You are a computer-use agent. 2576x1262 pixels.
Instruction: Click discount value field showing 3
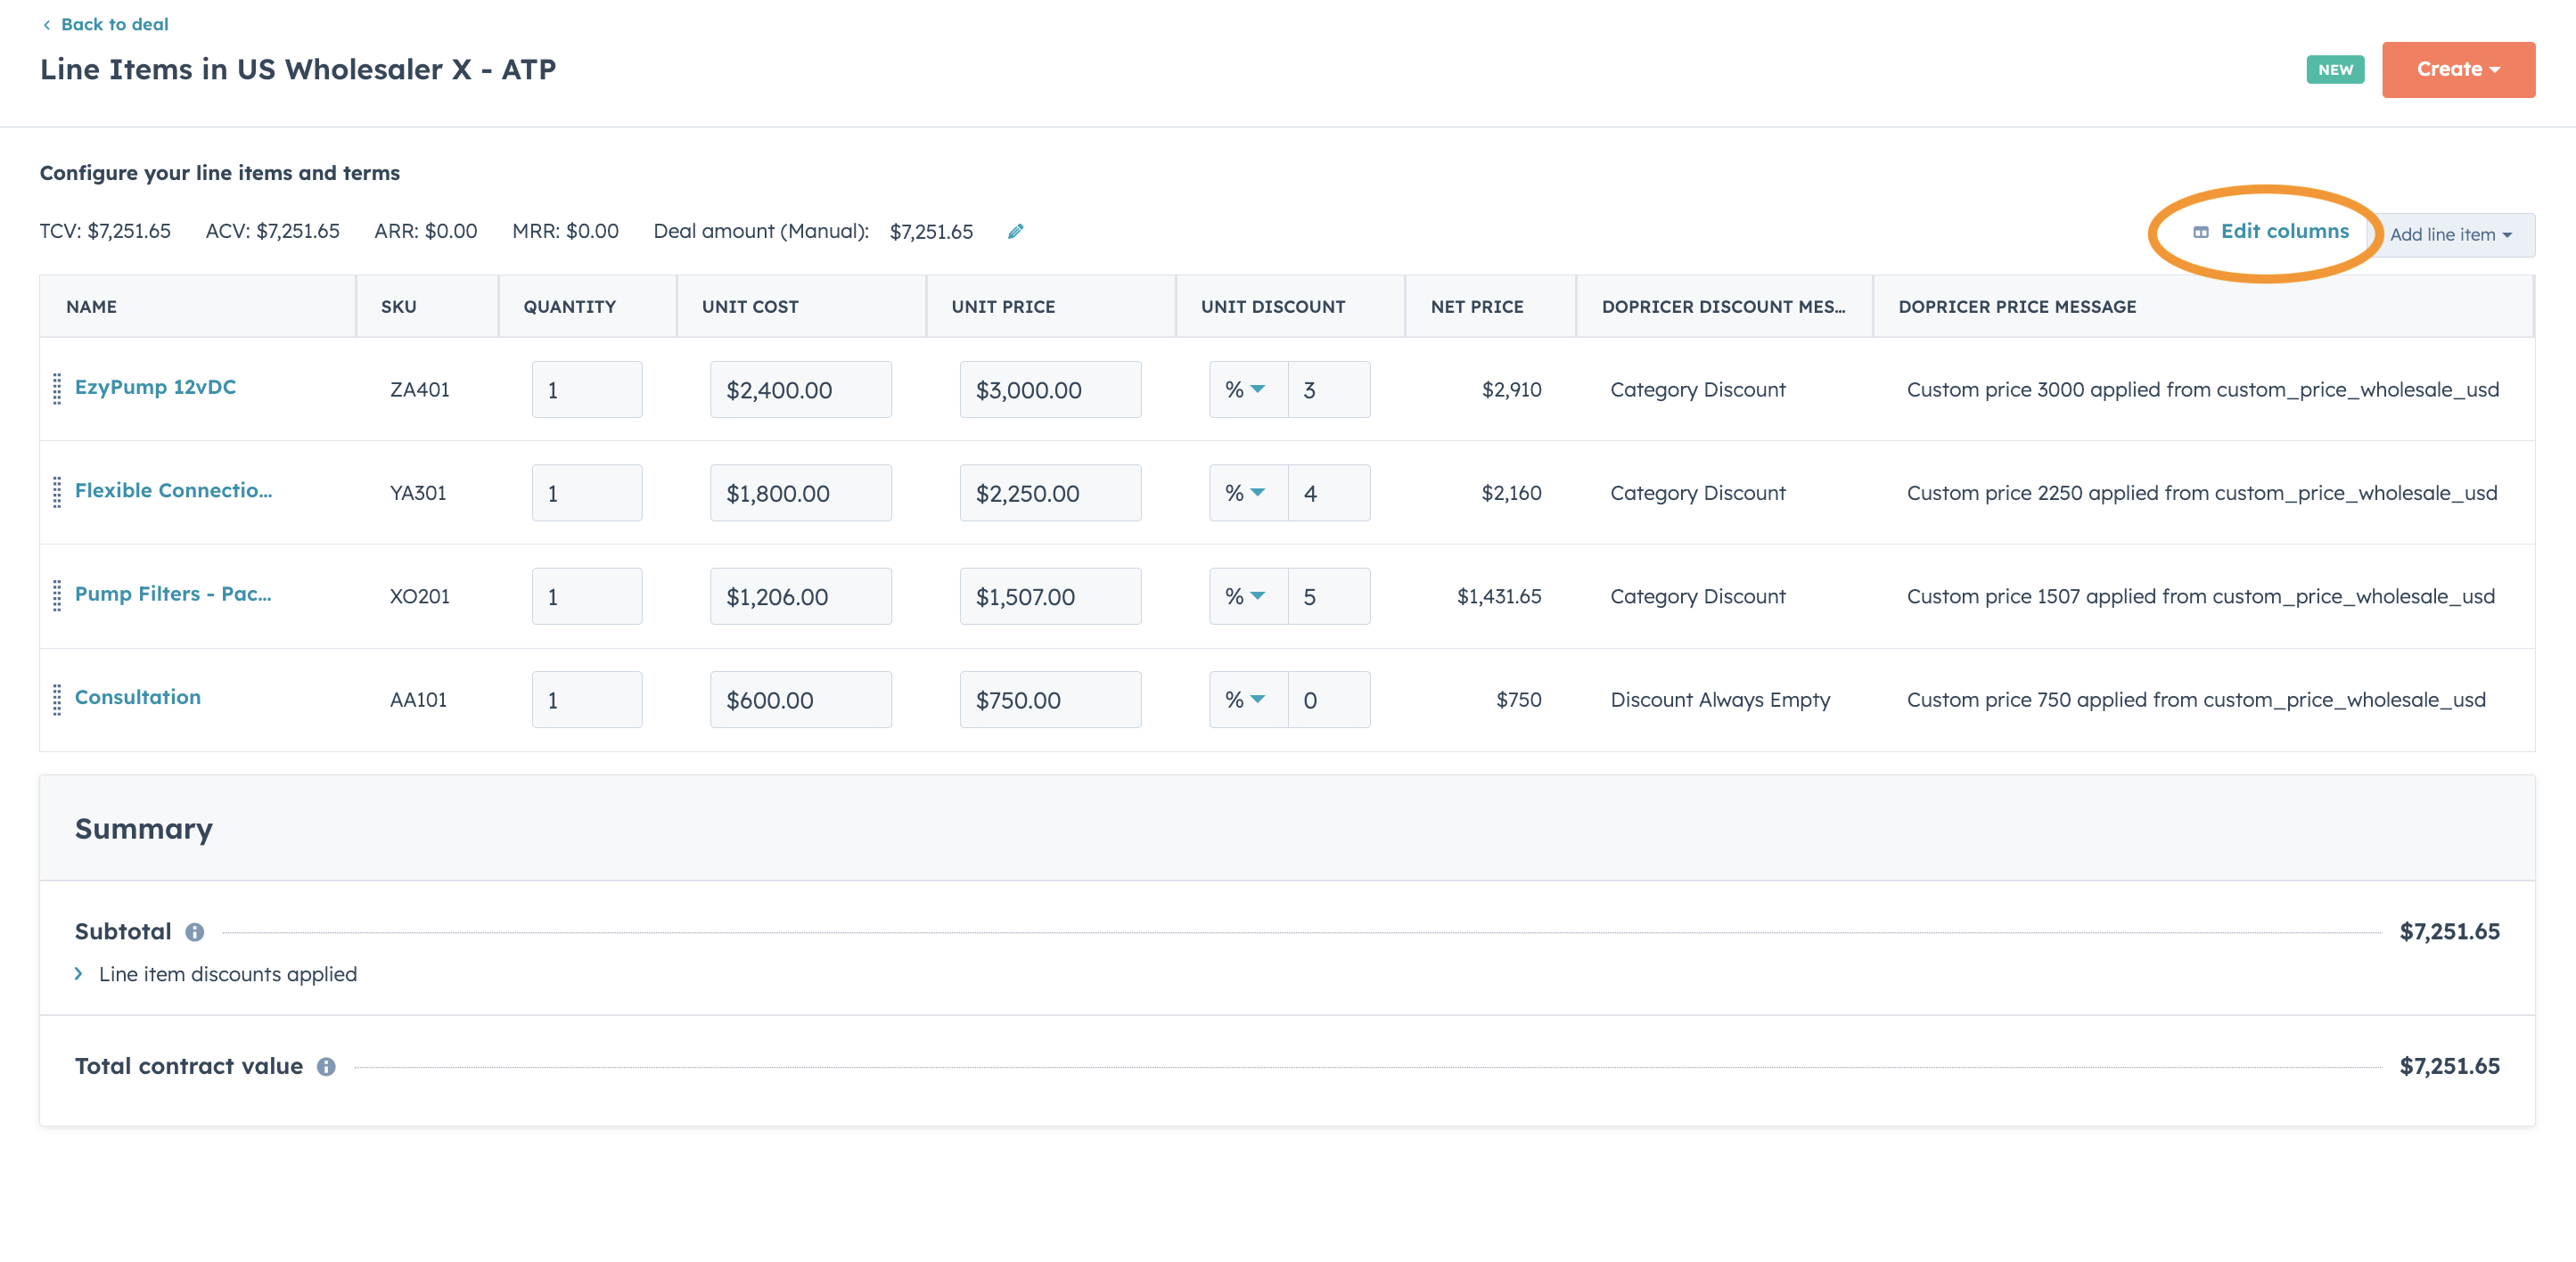pyautogui.click(x=1329, y=390)
